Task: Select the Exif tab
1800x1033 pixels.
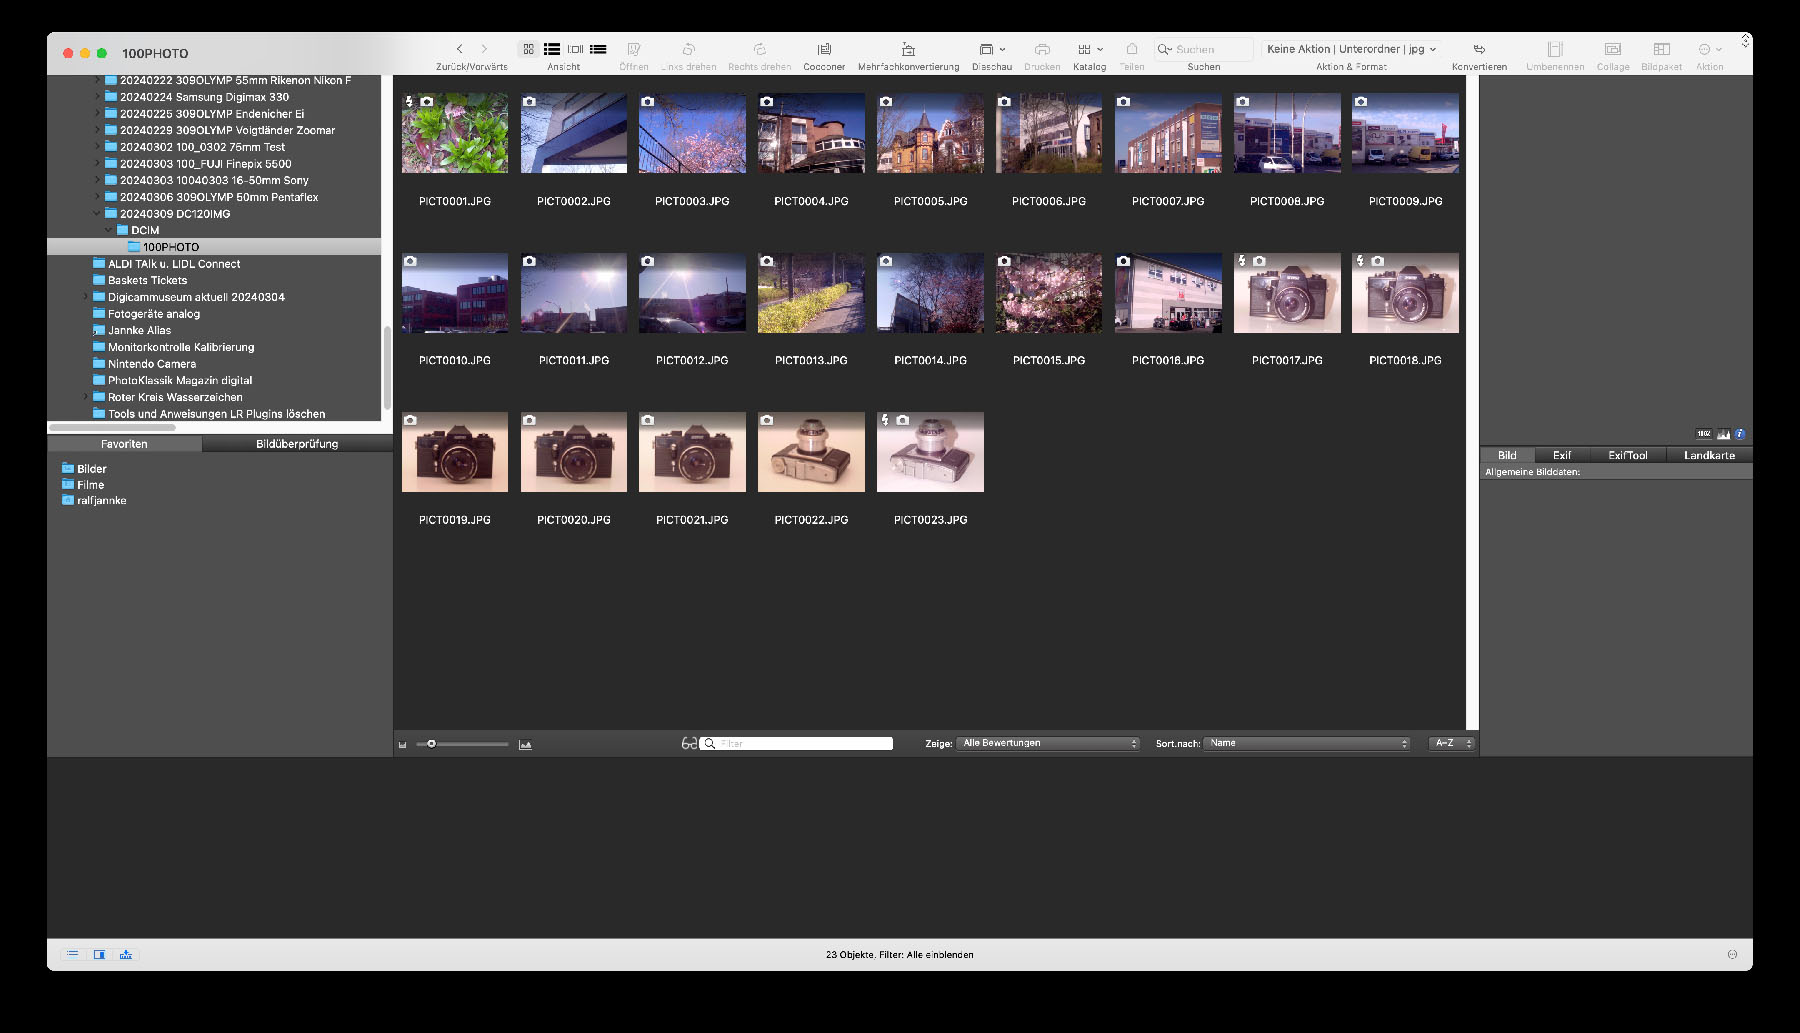Action: tap(1562, 455)
